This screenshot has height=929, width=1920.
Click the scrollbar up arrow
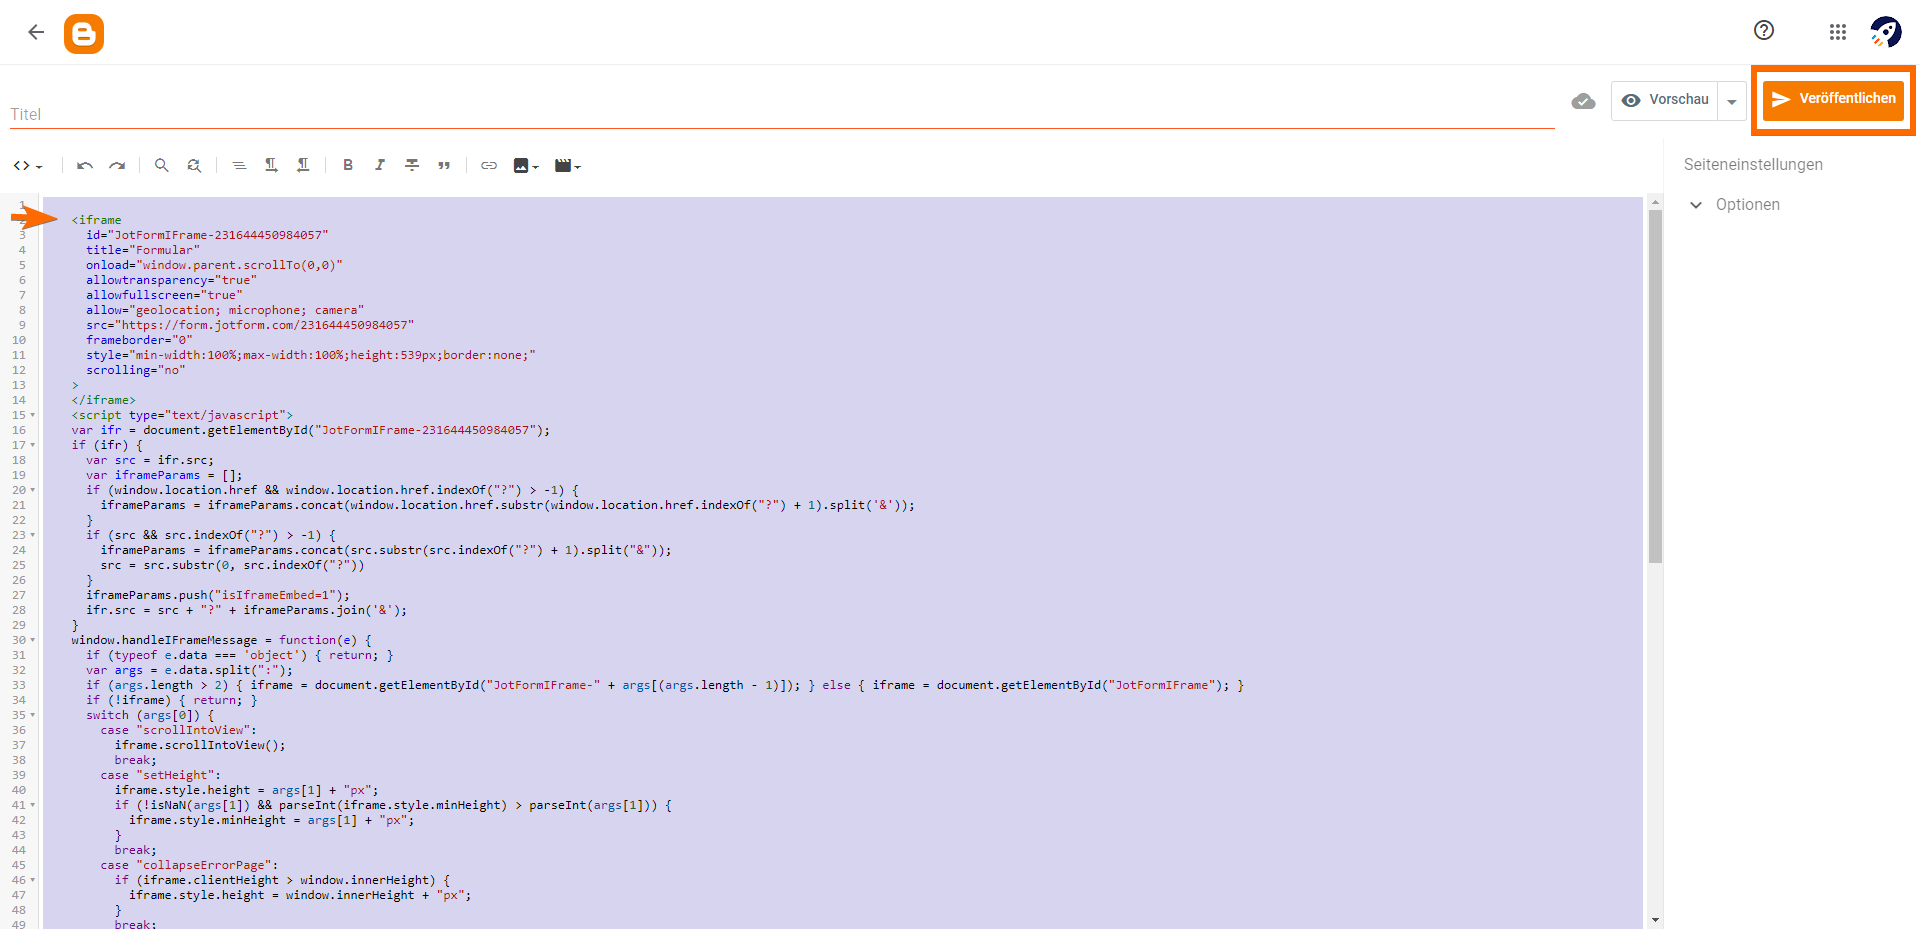coord(1655,203)
